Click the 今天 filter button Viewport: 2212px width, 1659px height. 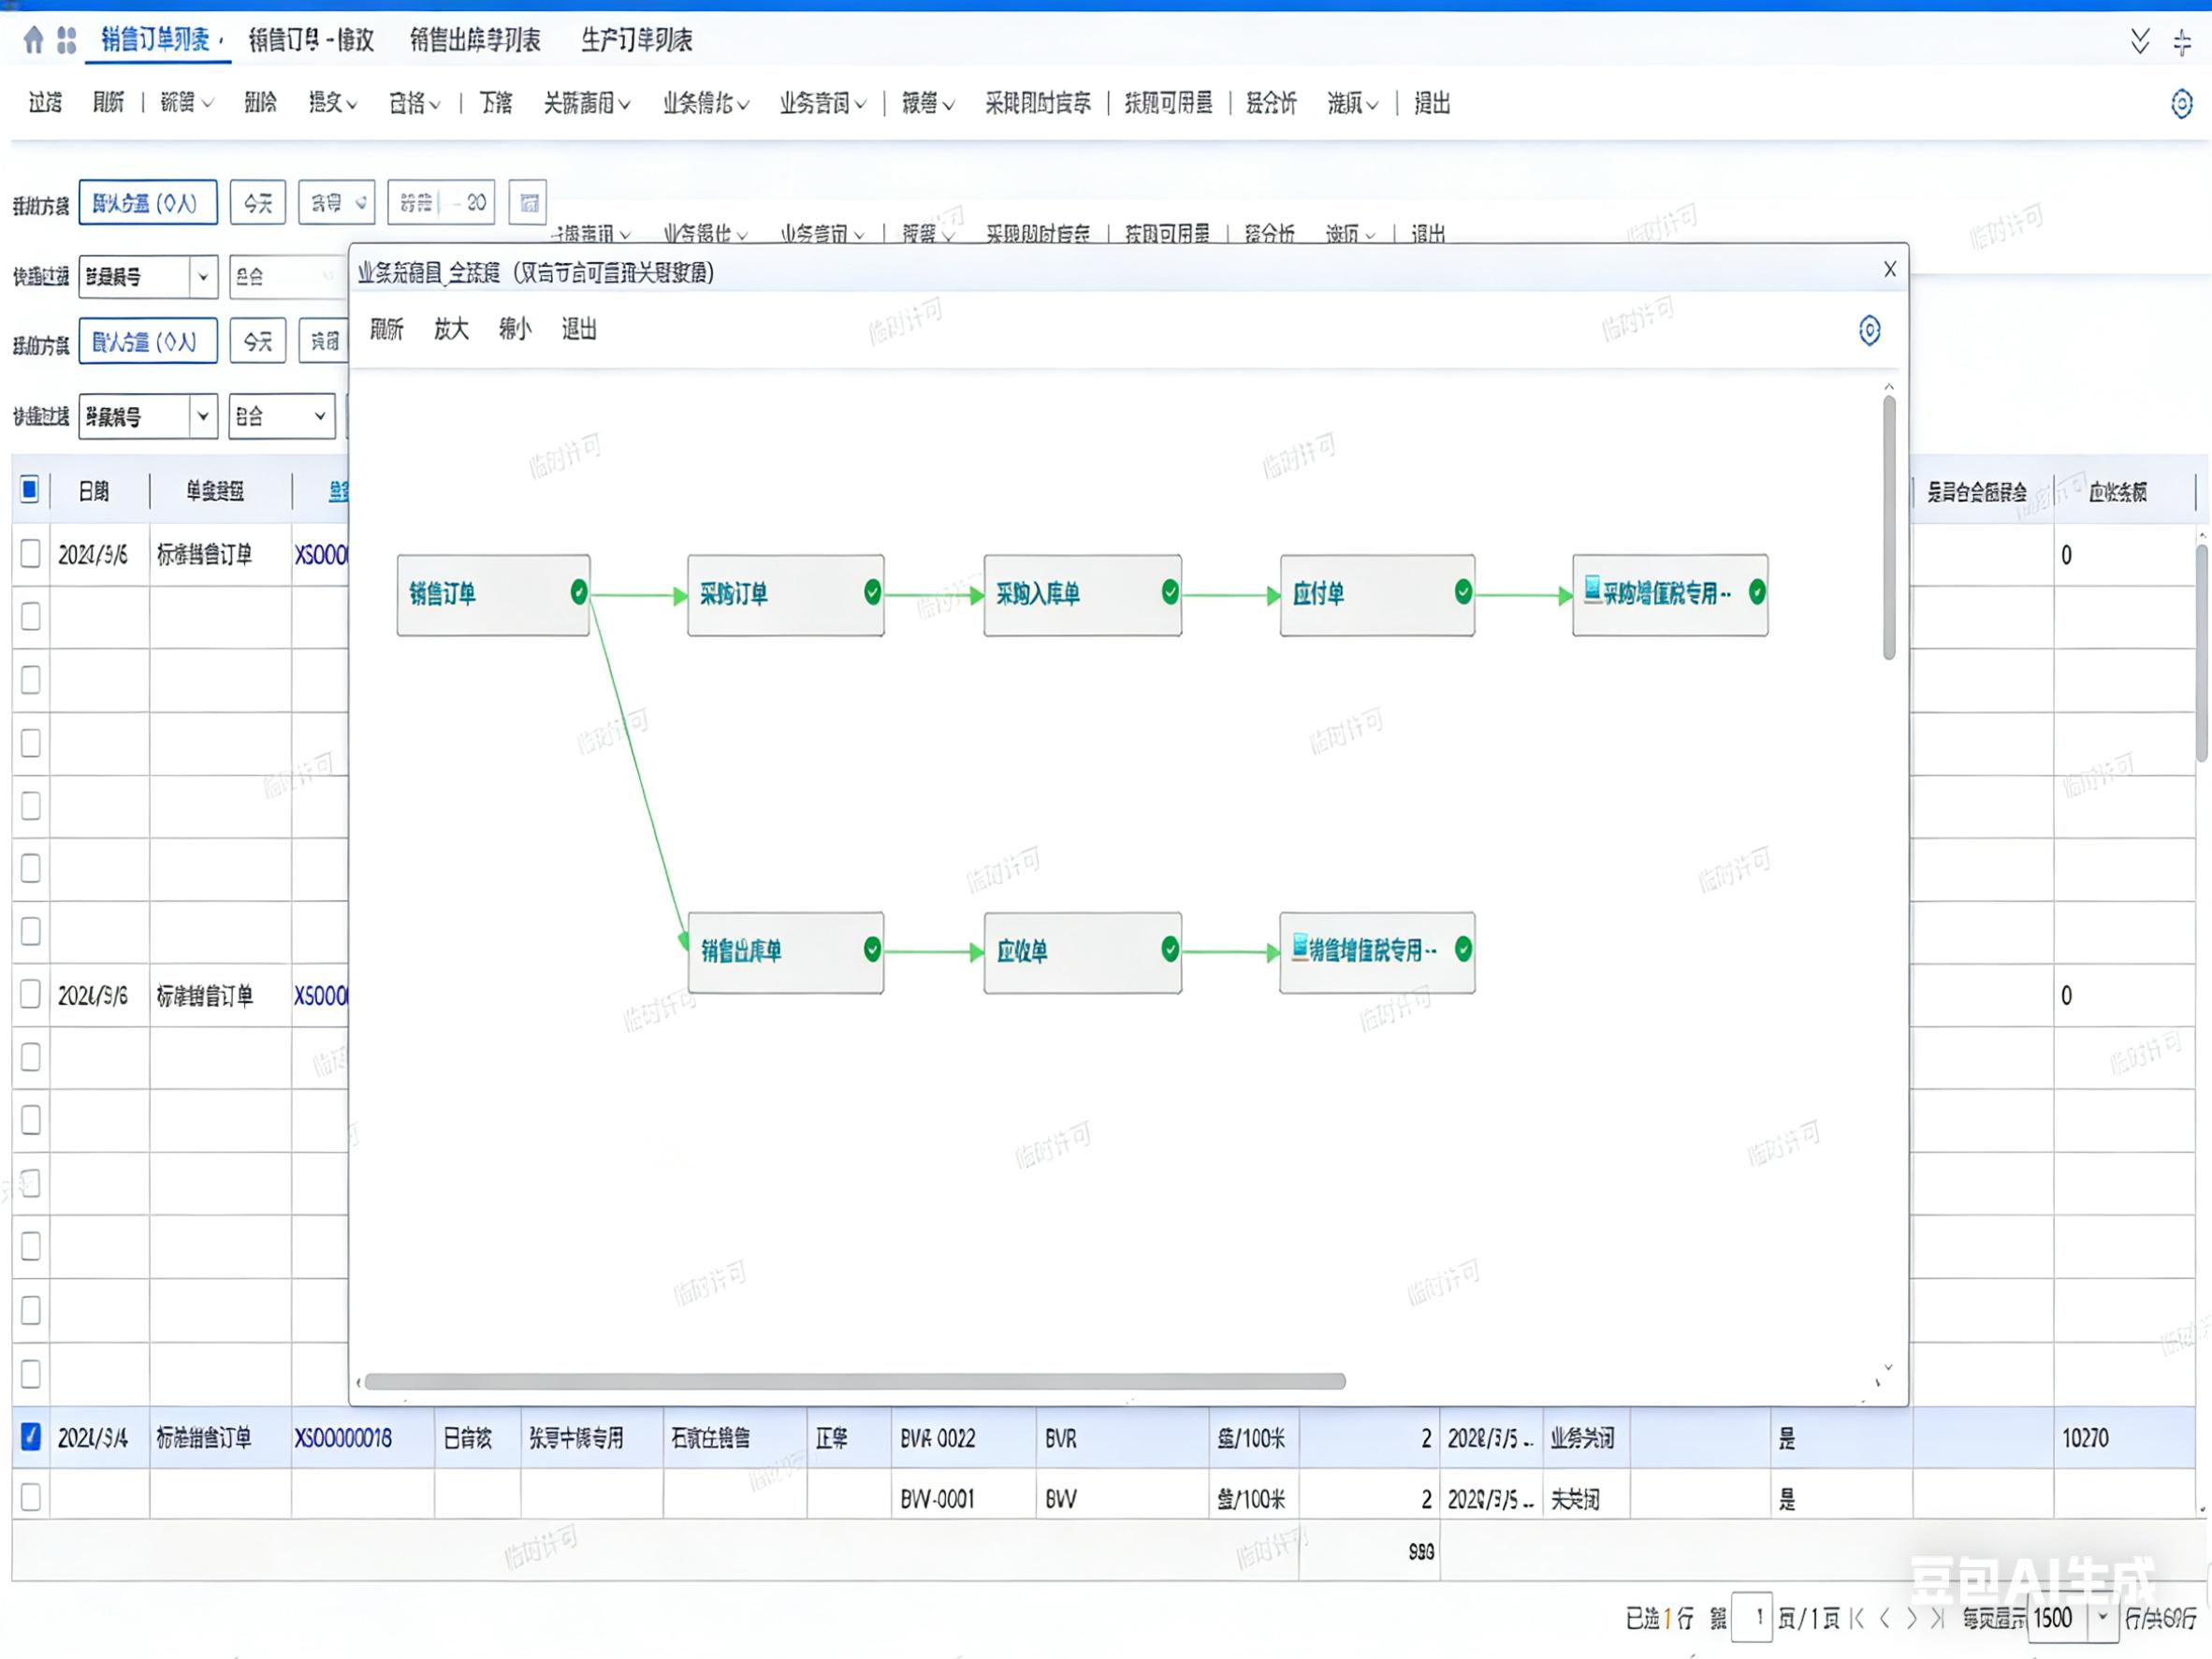point(258,203)
